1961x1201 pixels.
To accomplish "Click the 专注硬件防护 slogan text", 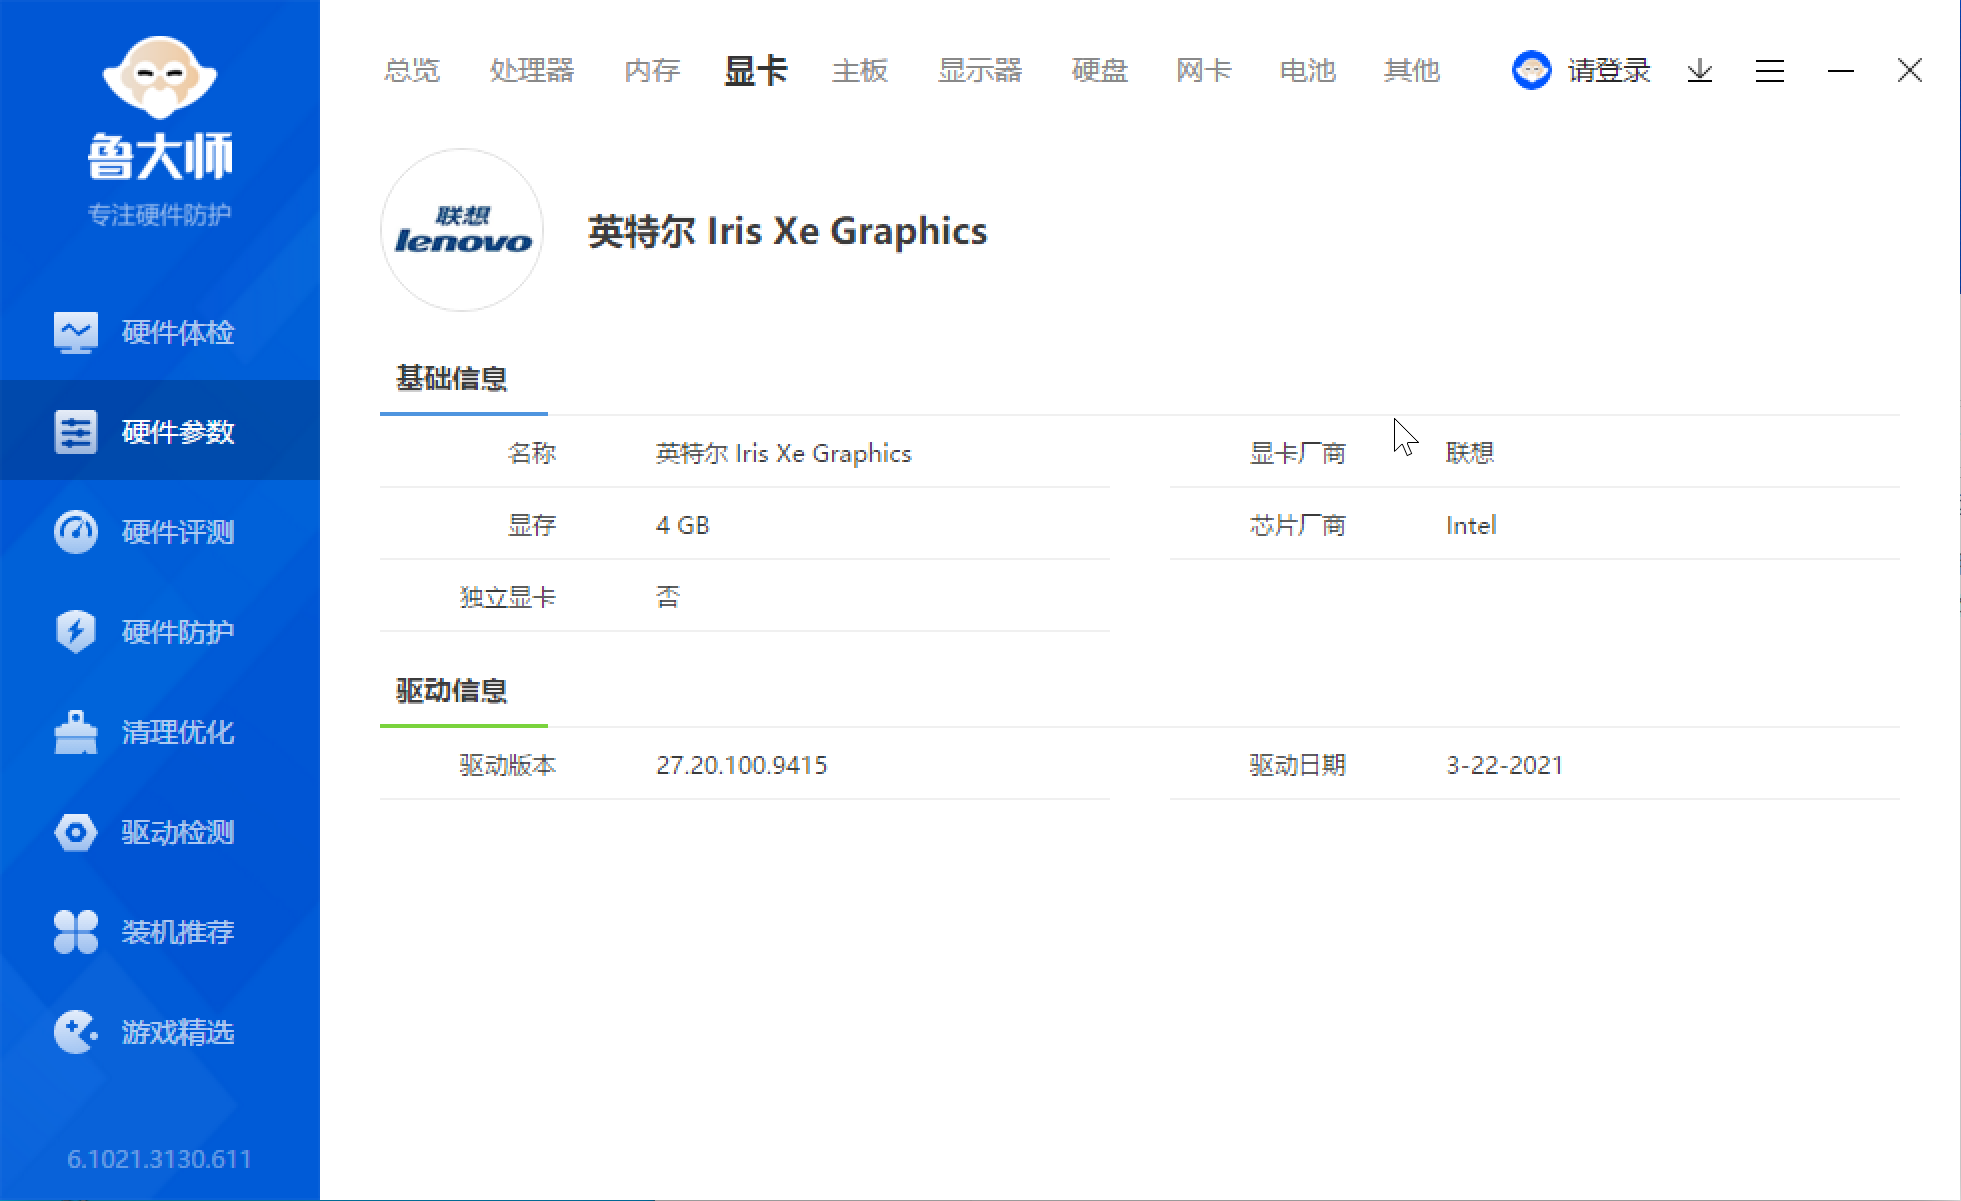I will [160, 214].
